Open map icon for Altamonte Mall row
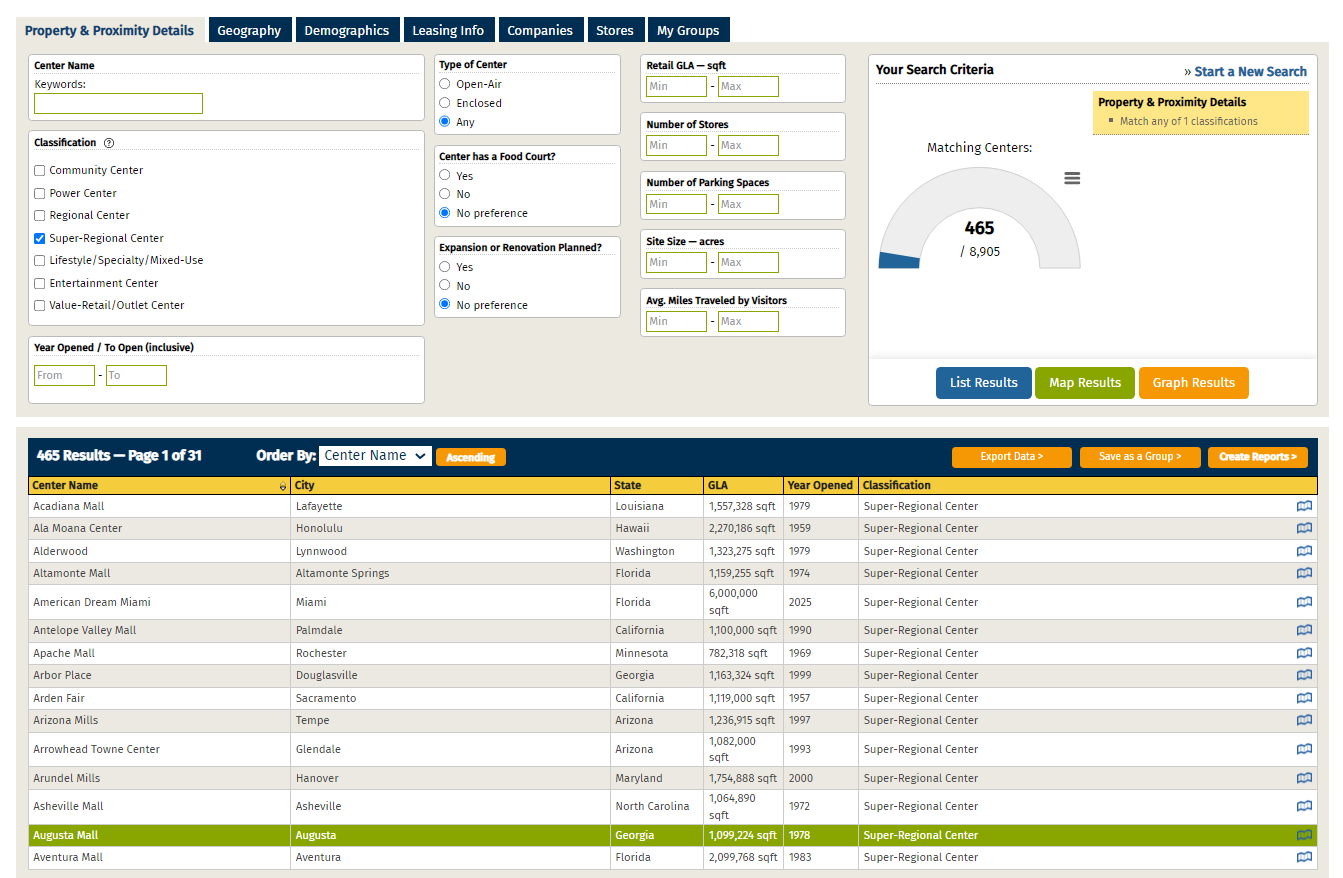Image resolution: width=1343 pixels, height=878 pixels. pyautogui.click(x=1304, y=573)
